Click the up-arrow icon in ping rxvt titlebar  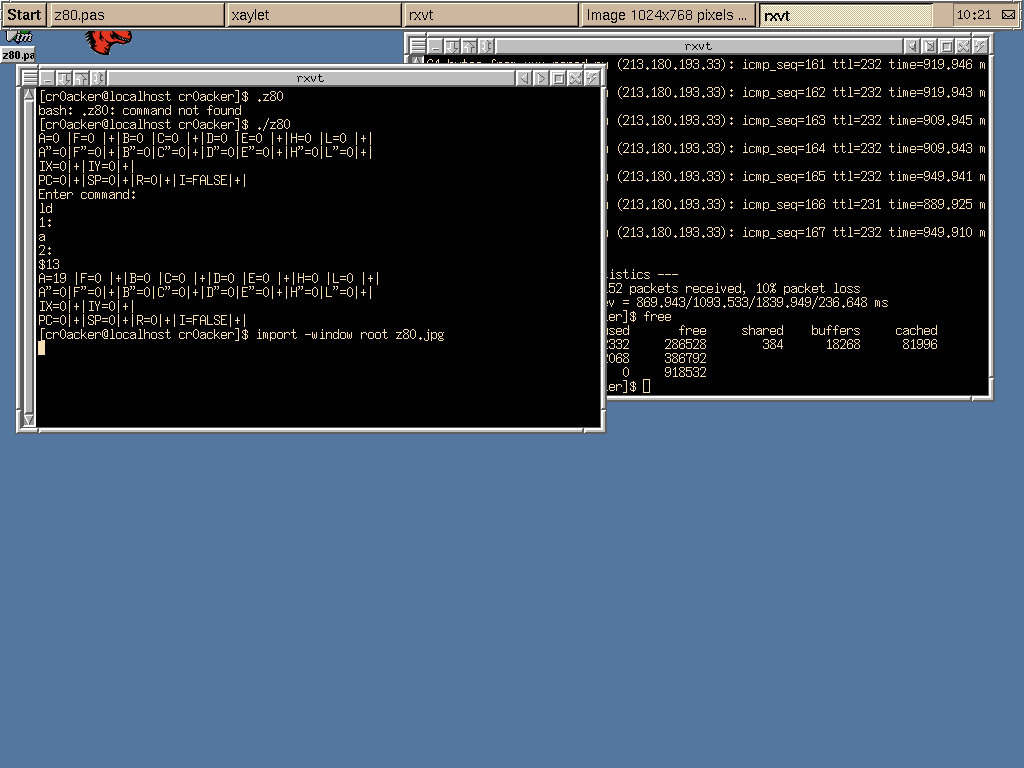tap(468, 46)
